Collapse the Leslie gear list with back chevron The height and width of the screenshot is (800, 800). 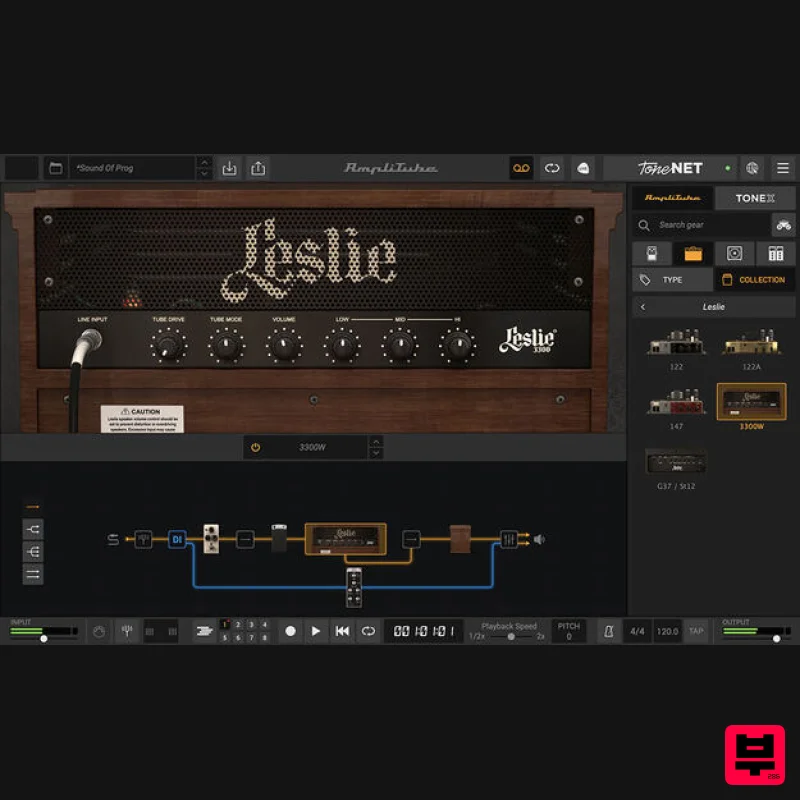643,306
